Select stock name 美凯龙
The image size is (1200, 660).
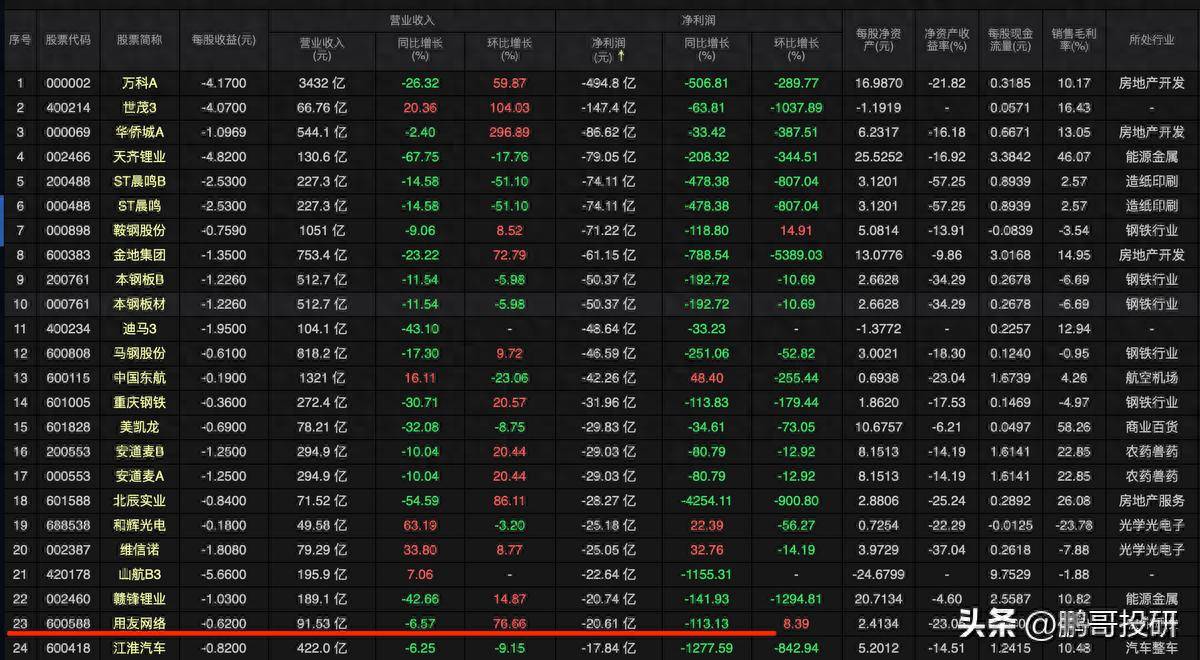click(139, 426)
